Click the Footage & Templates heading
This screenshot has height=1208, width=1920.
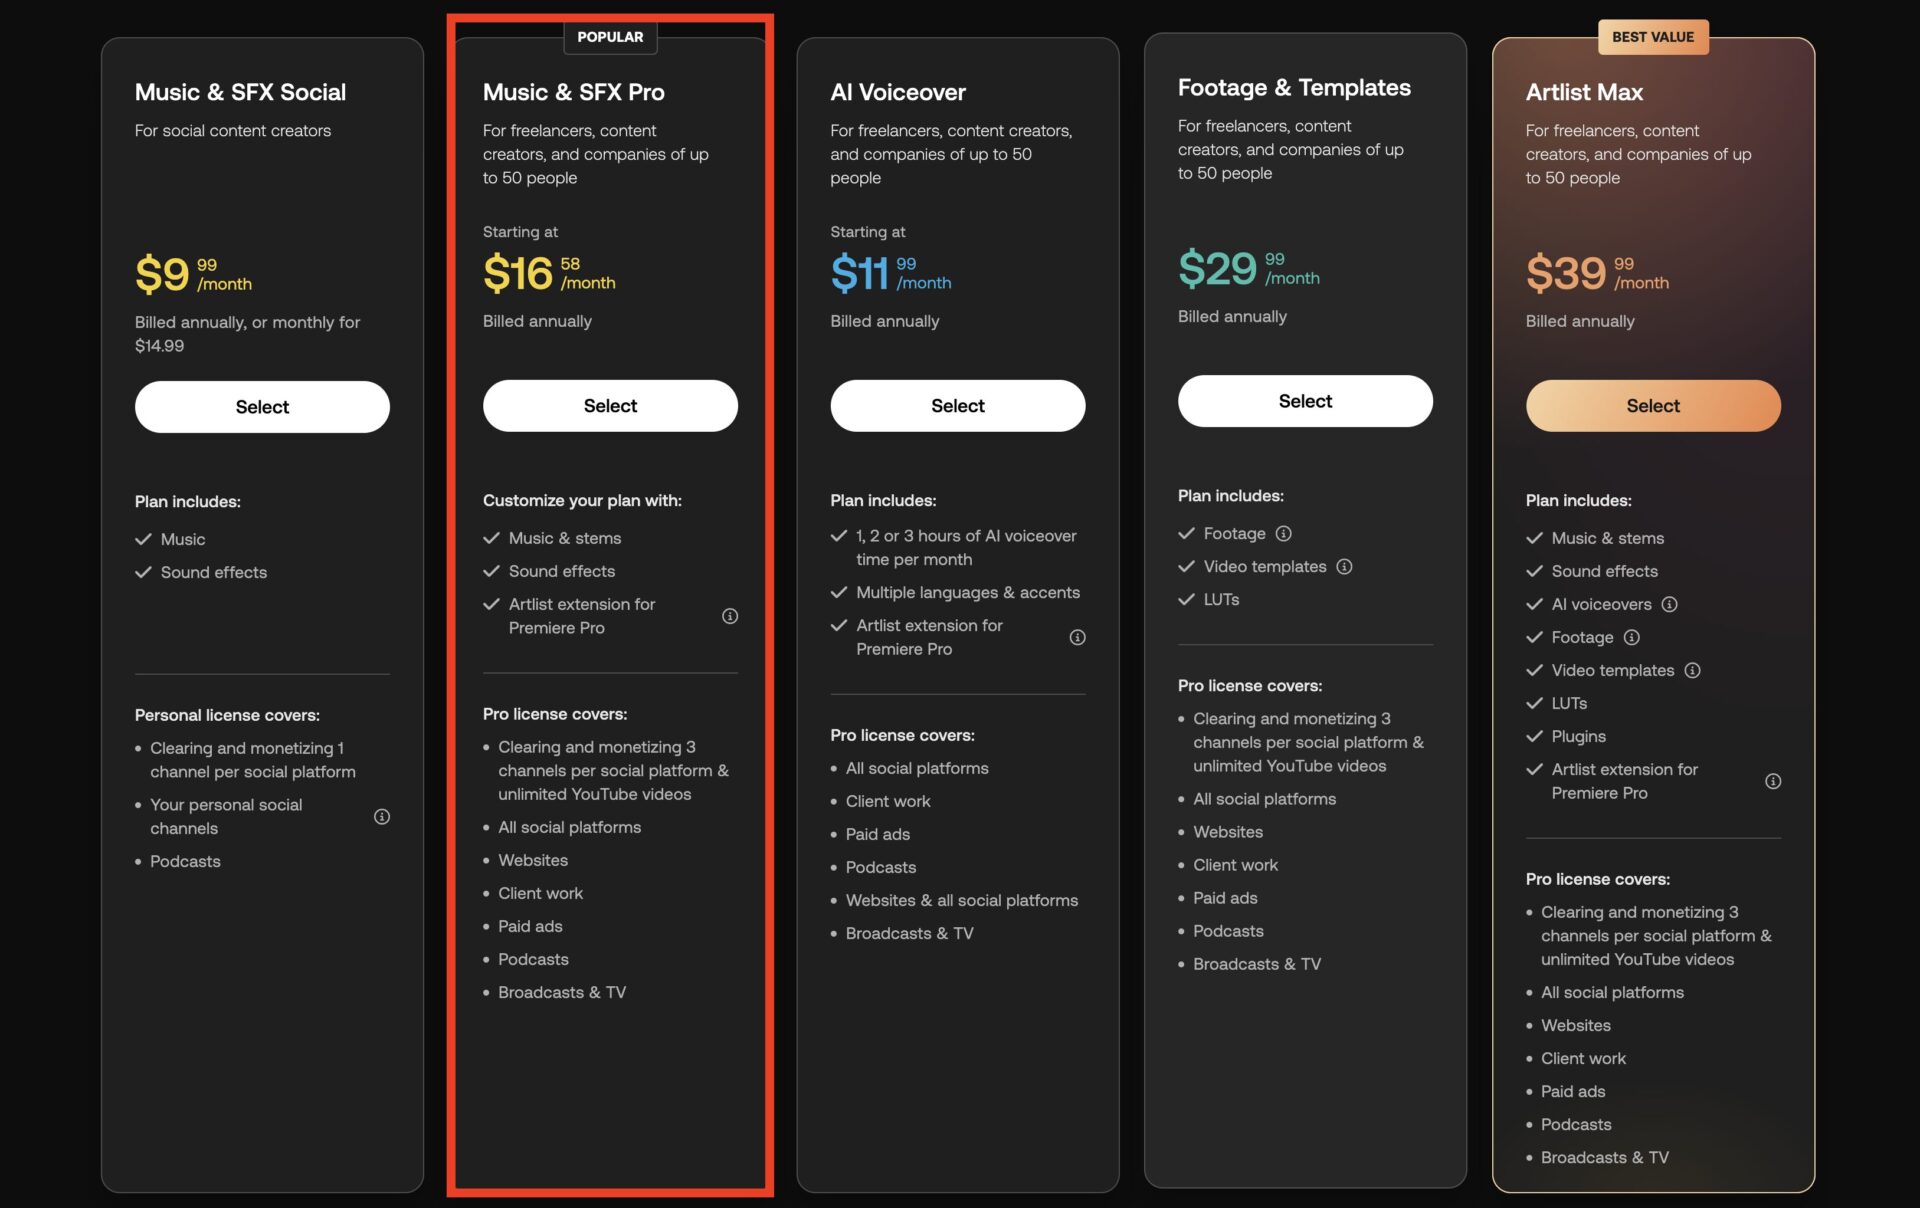1294,88
